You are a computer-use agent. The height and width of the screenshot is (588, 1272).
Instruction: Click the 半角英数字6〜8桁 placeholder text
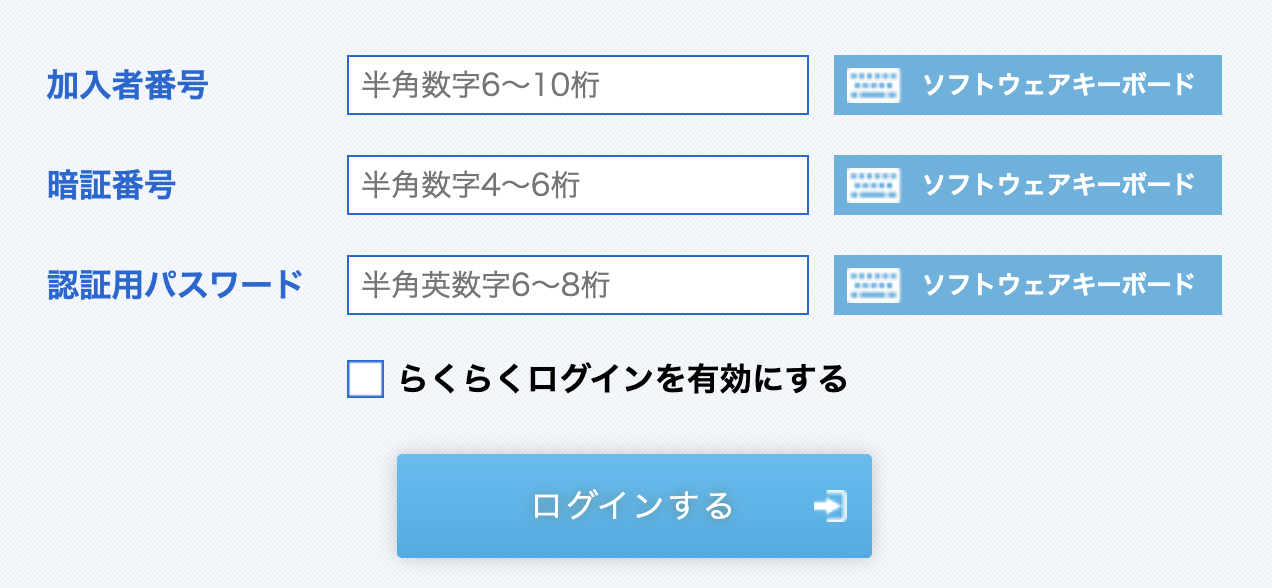(x=485, y=285)
